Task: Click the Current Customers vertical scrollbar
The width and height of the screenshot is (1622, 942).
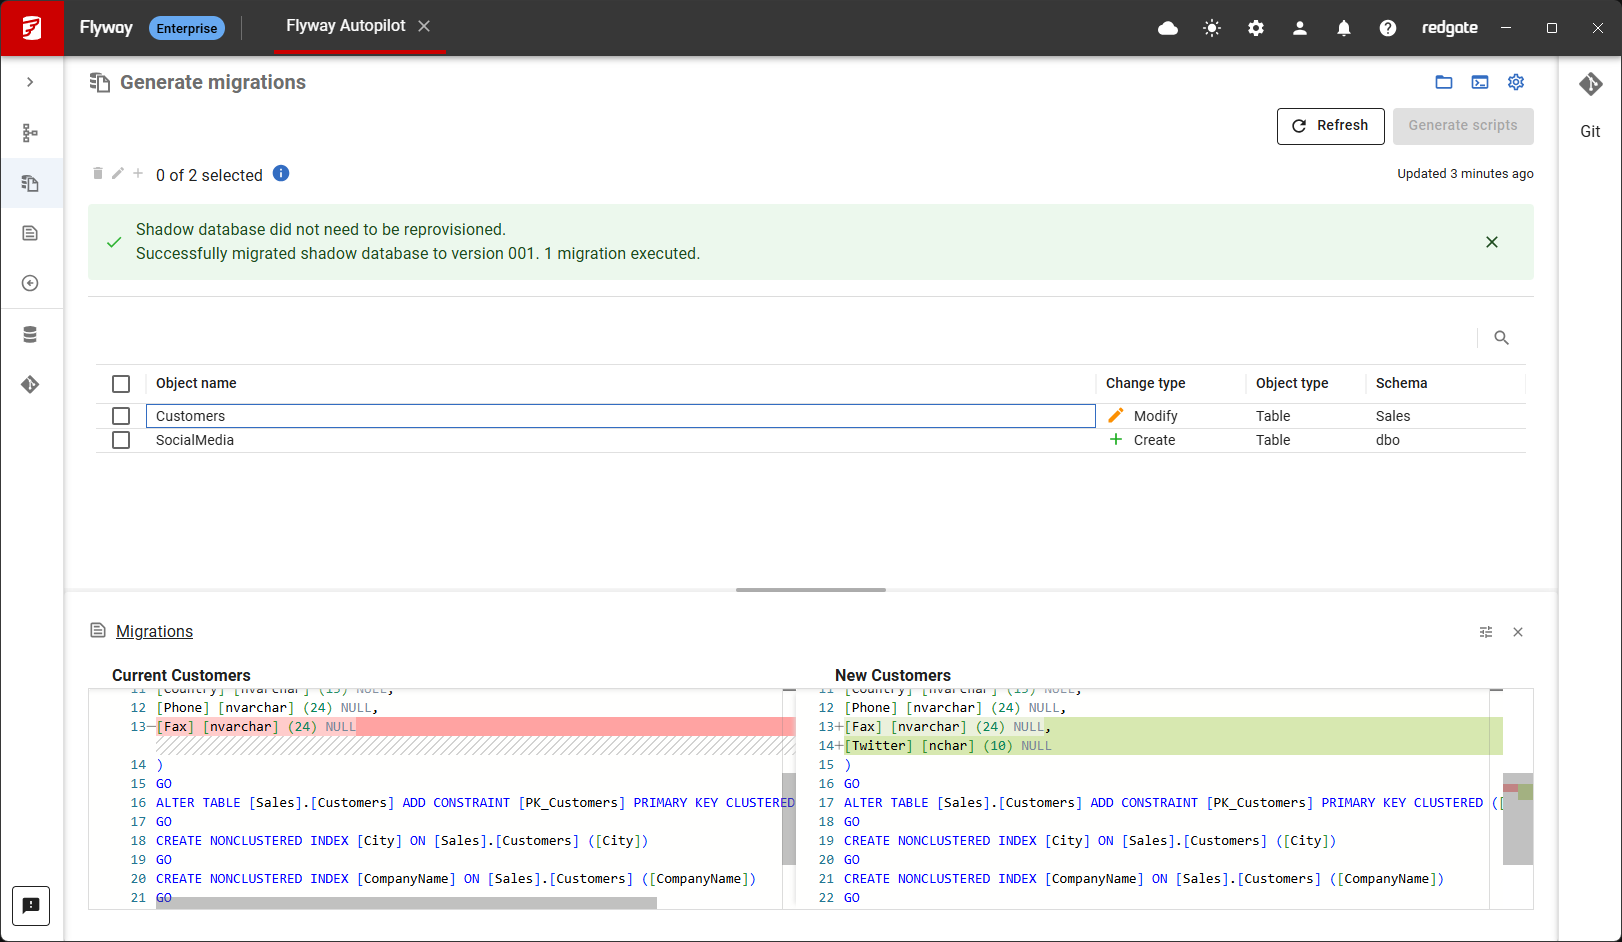Action: click(789, 819)
